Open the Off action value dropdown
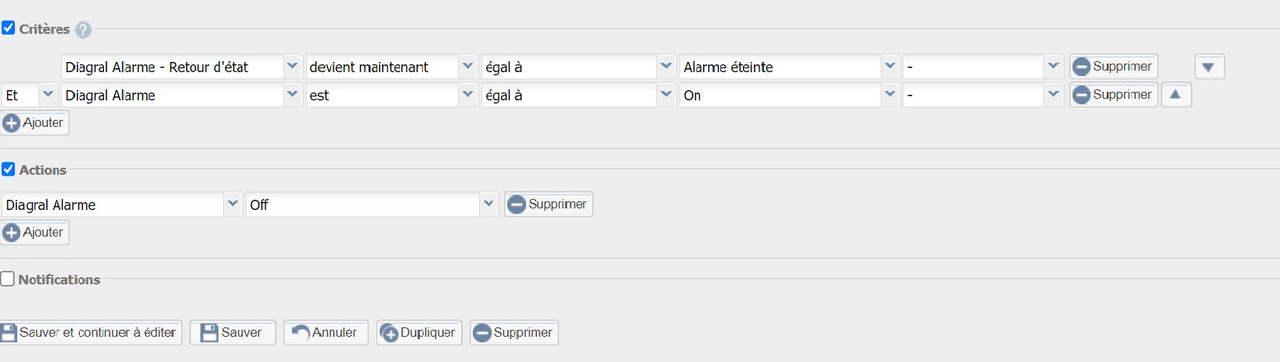 pyautogui.click(x=372, y=204)
